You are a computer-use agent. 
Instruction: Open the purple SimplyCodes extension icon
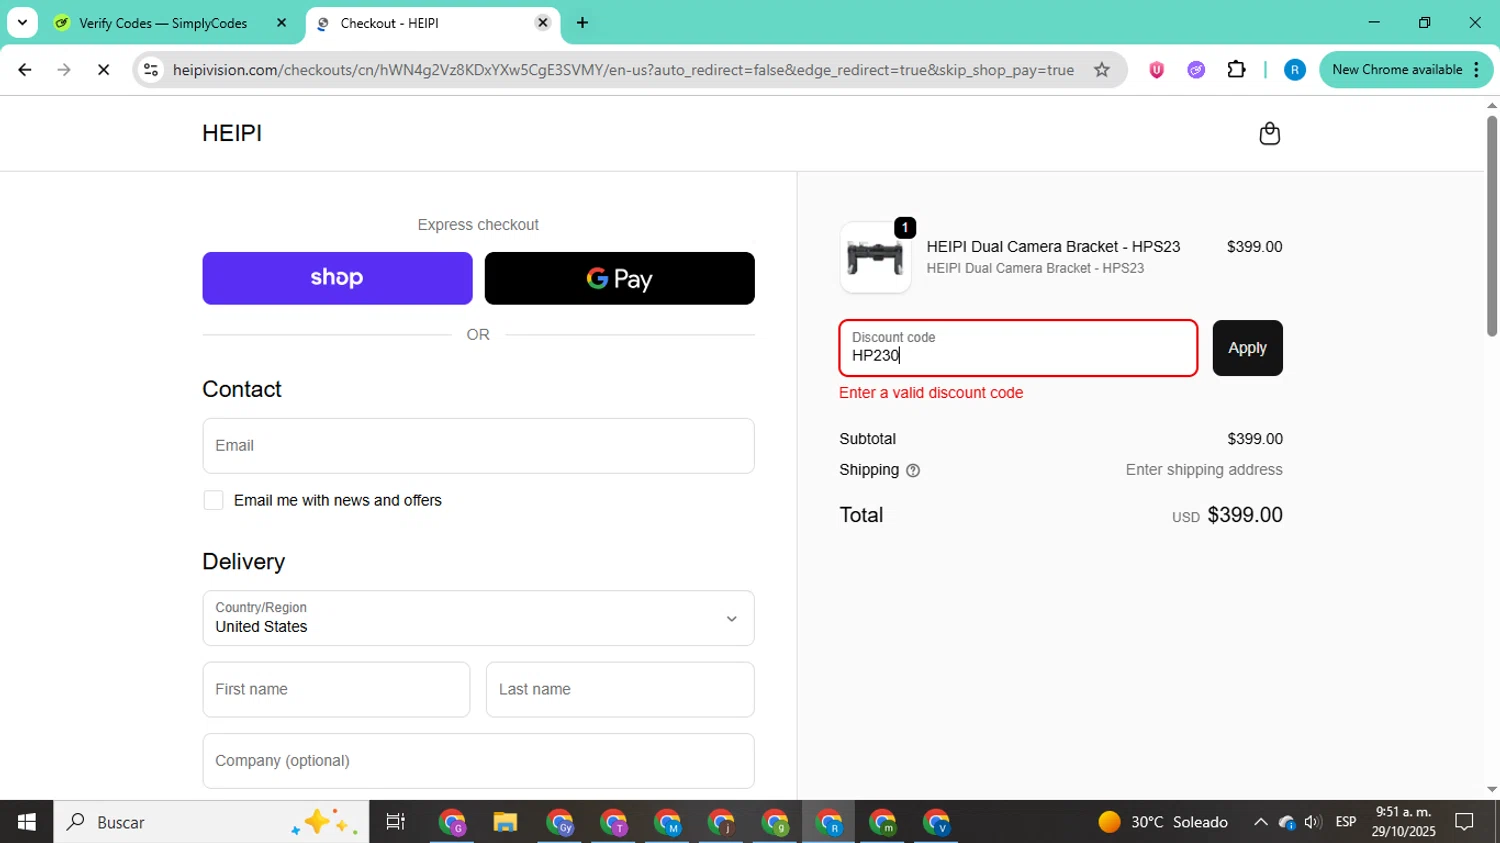(1196, 70)
